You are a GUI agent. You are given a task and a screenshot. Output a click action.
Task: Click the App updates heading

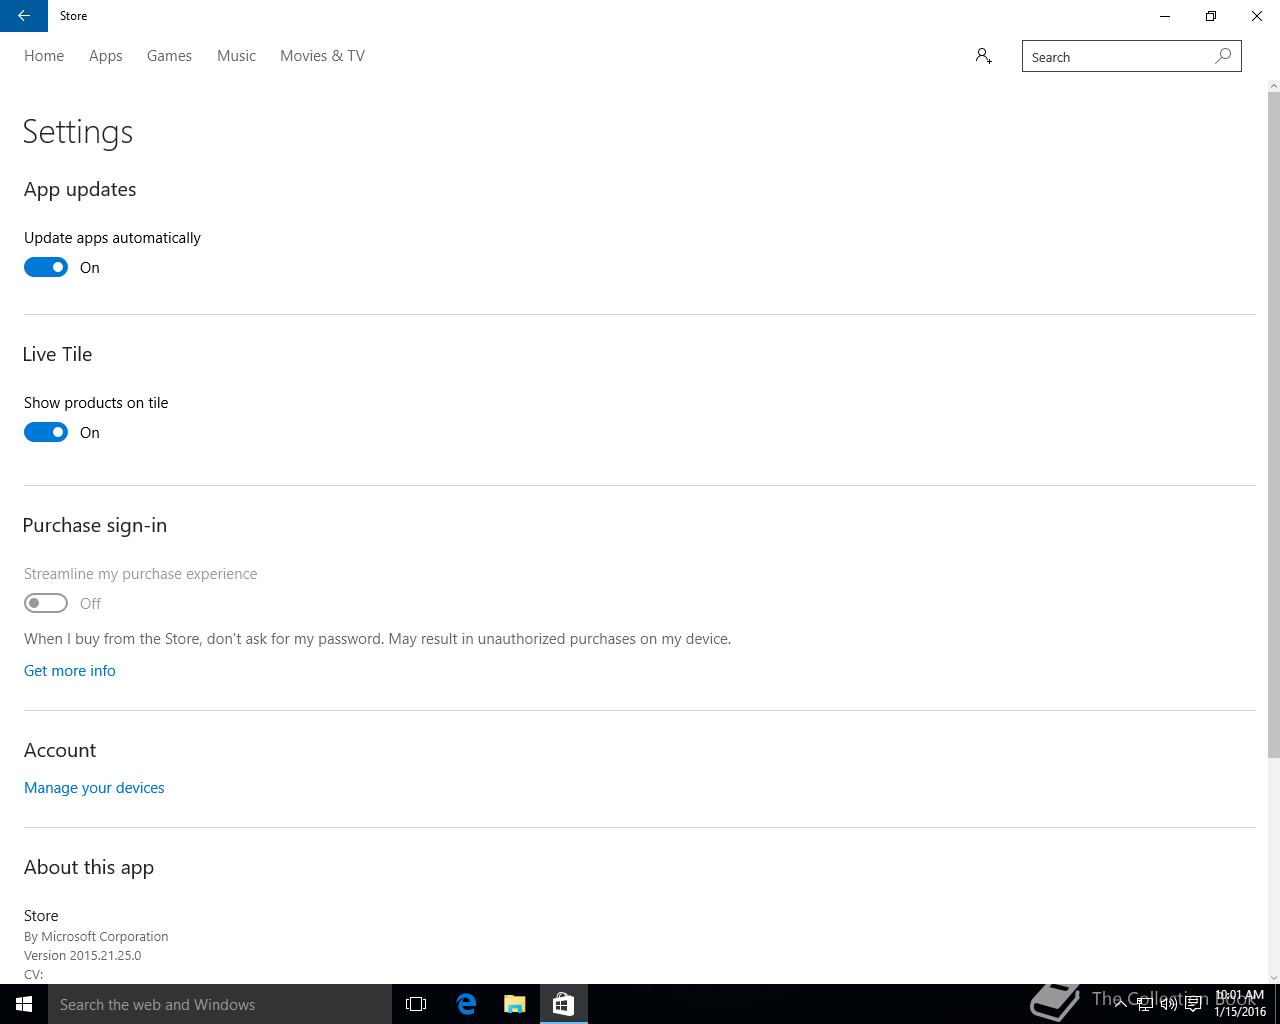point(80,189)
